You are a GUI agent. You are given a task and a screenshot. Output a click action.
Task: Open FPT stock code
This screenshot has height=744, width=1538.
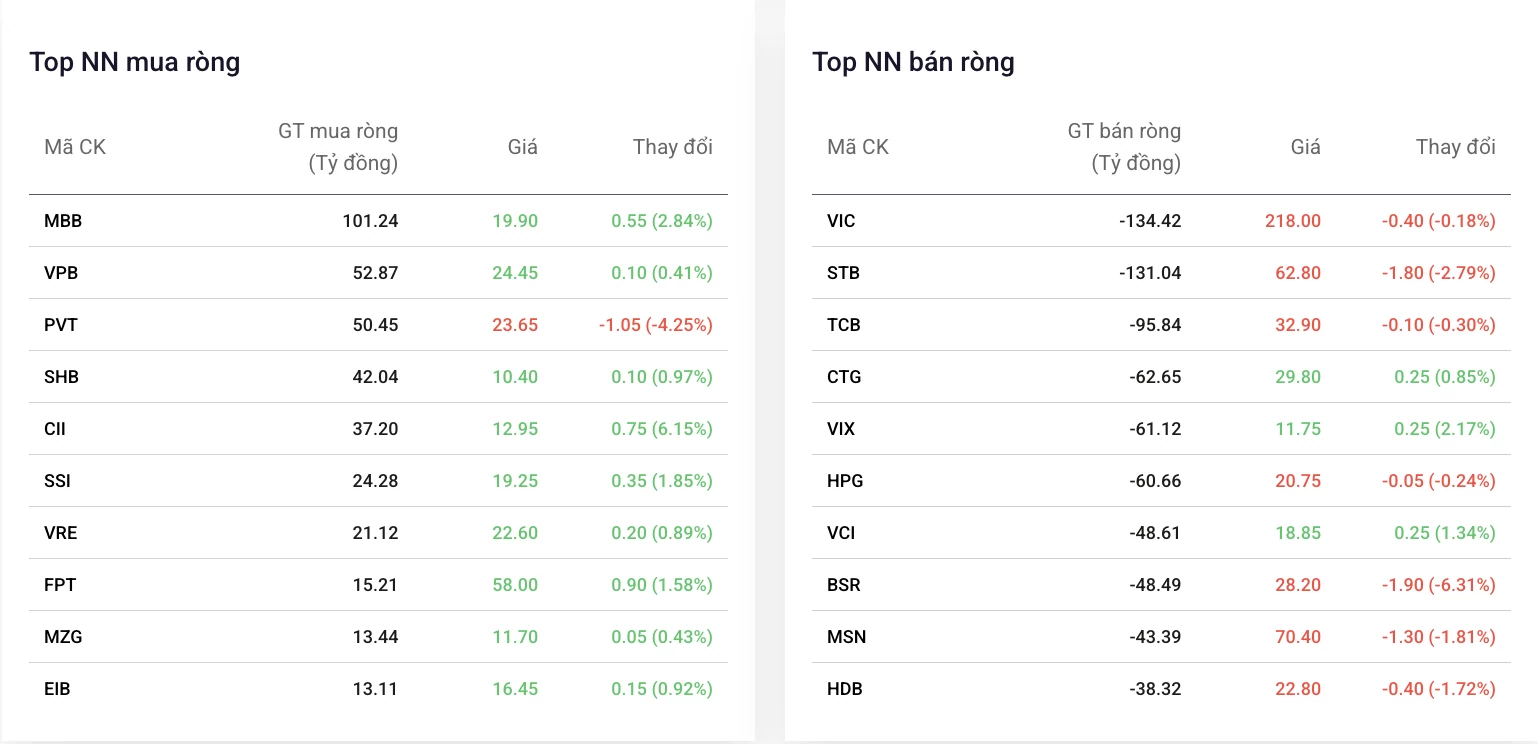coord(60,585)
